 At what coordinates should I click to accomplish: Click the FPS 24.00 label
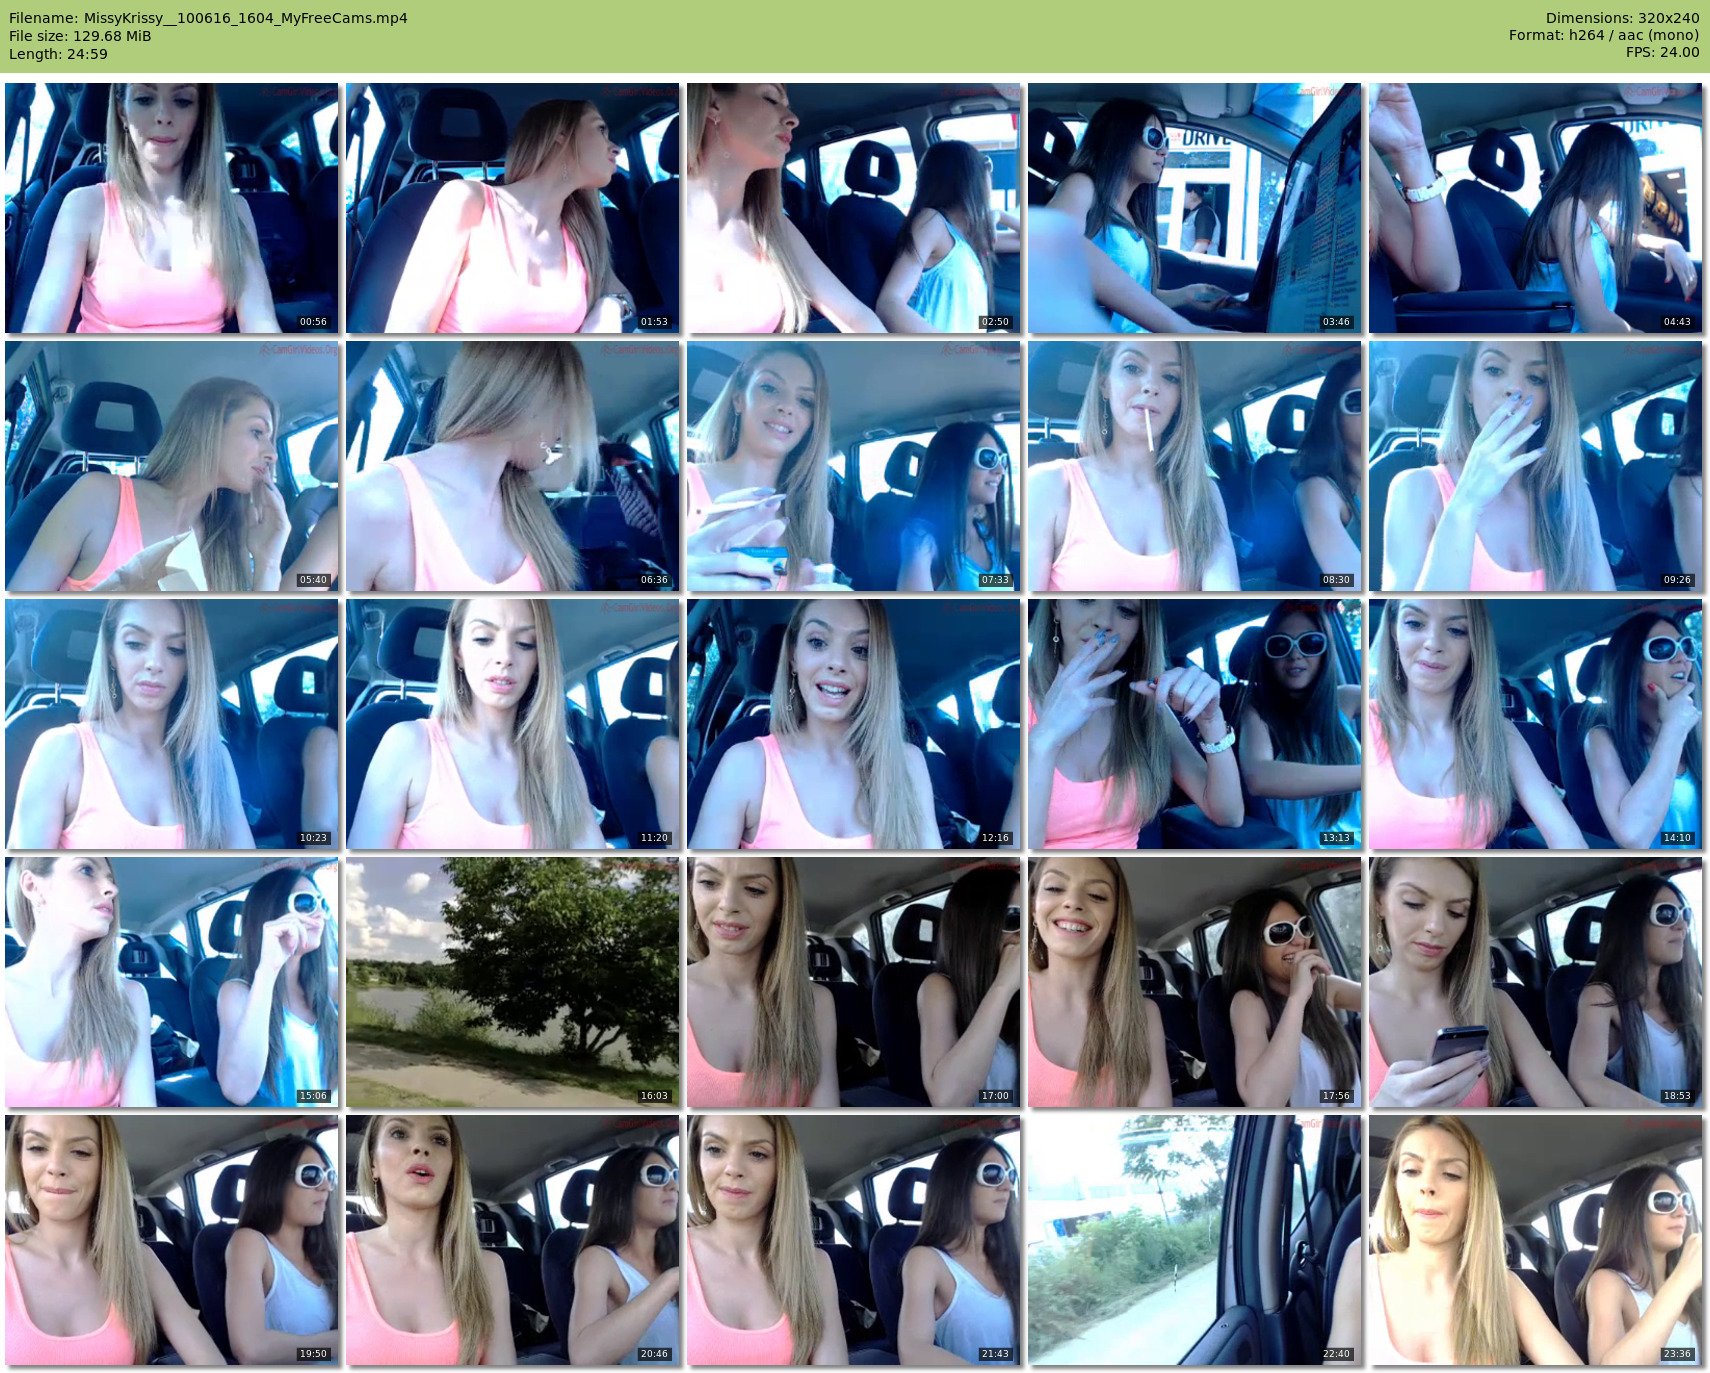[1662, 52]
